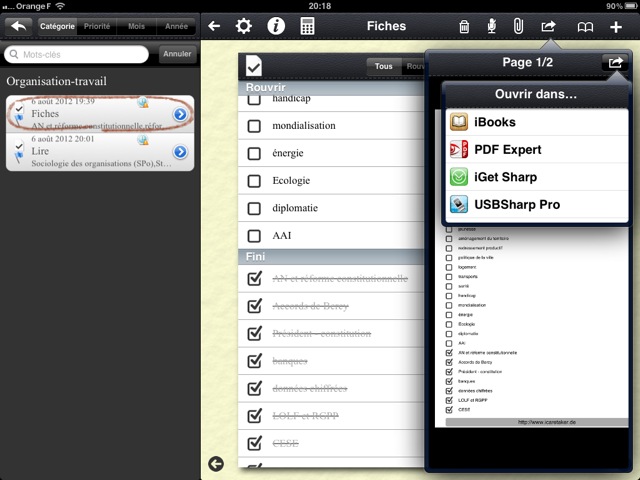The height and width of the screenshot is (480, 640).
Task: Tap the microphone recording icon
Action: click(491, 26)
